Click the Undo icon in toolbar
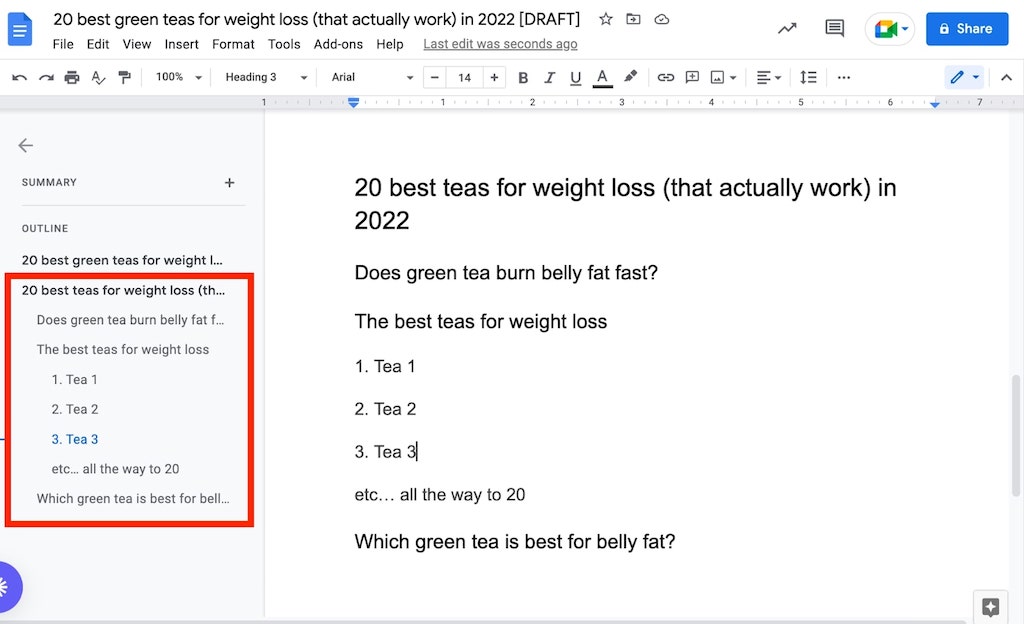This screenshot has height=624, width=1024. coord(20,77)
